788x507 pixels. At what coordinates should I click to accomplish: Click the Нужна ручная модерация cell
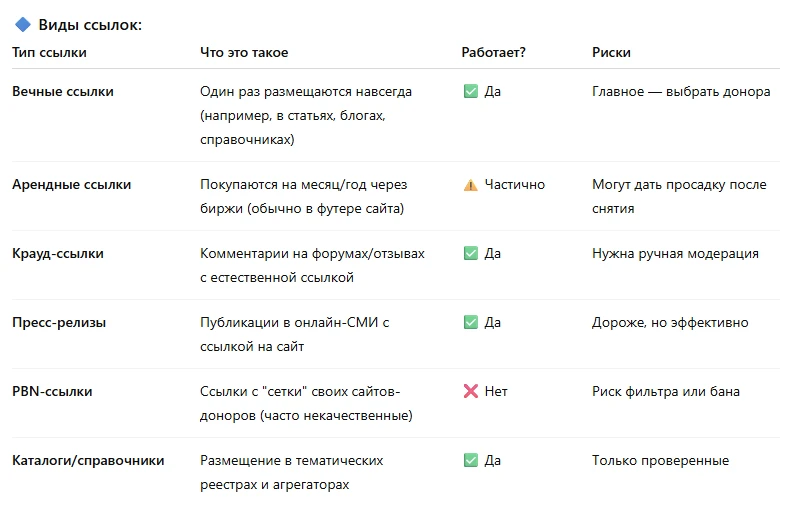point(675,254)
